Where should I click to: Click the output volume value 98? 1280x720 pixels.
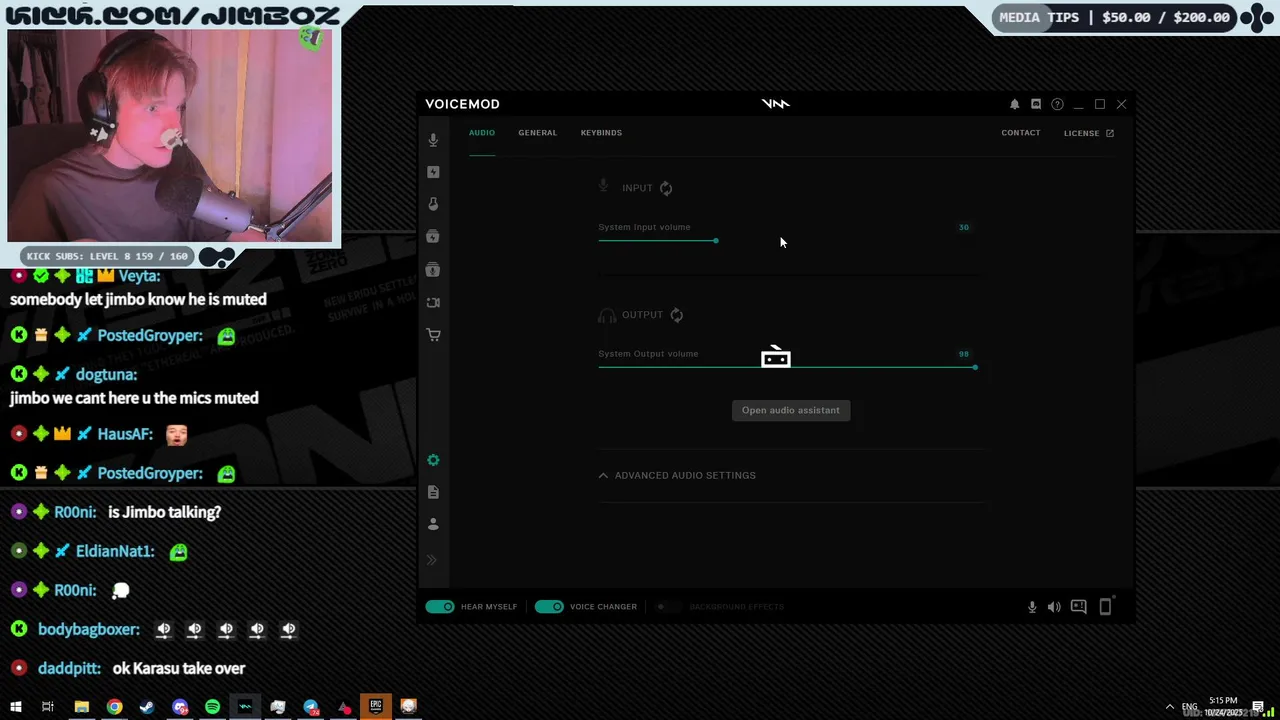point(964,354)
